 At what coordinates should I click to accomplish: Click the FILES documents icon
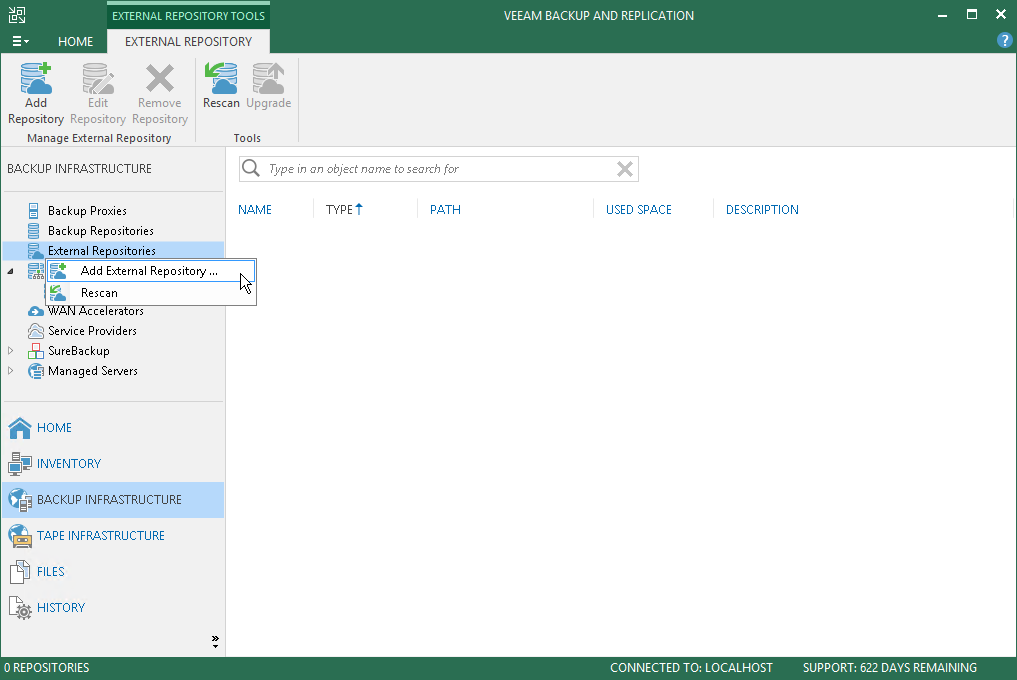pyautogui.click(x=19, y=572)
